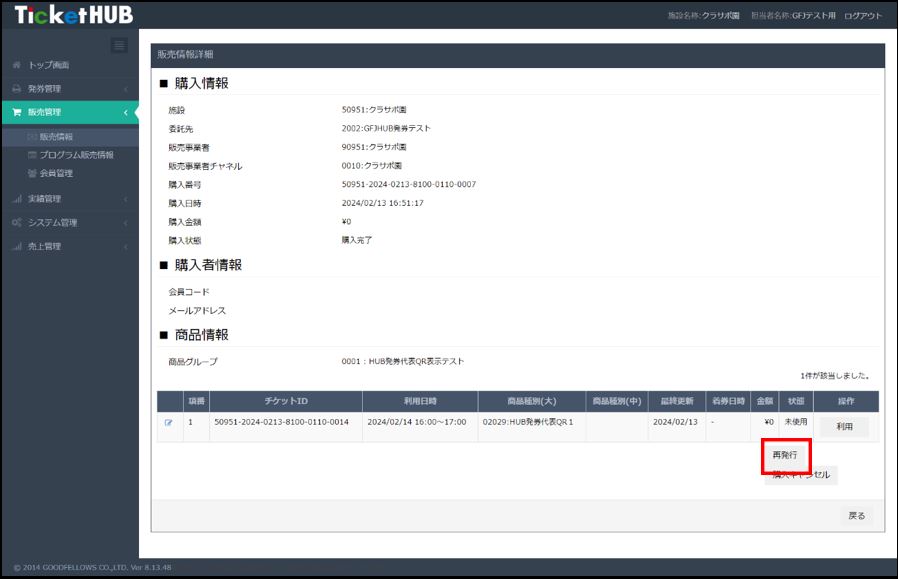Collapse the 販売管理 menu chevron
This screenshot has width=898, height=579.
(x=125, y=112)
